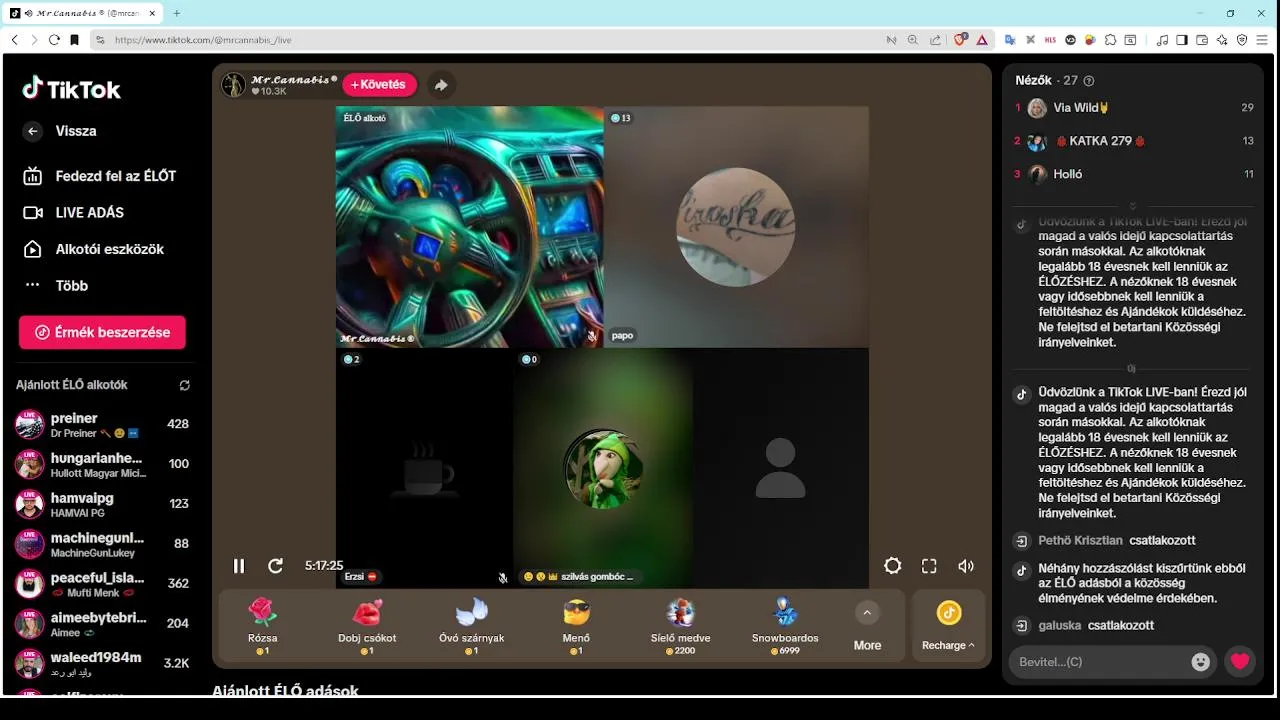Expand more gifts with More

point(867,627)
